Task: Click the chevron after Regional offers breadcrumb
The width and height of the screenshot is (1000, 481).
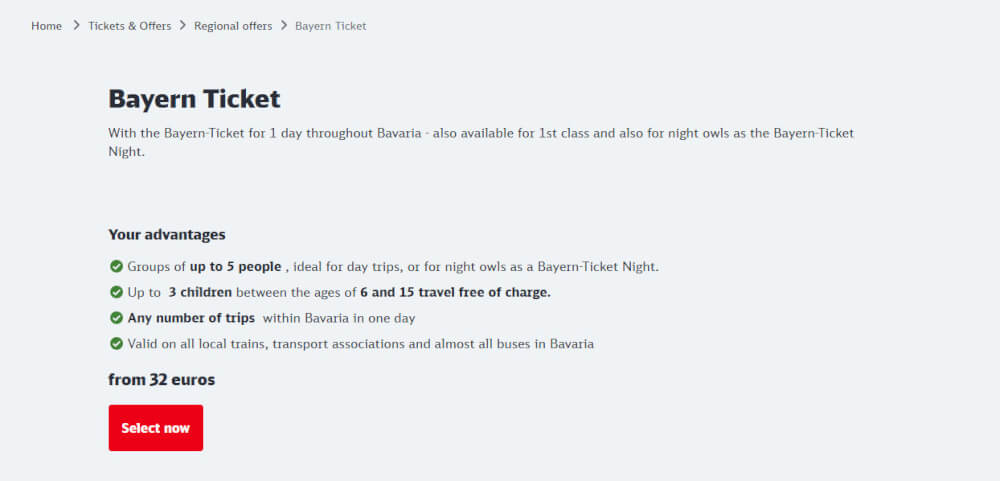Action: coord(284,26)
